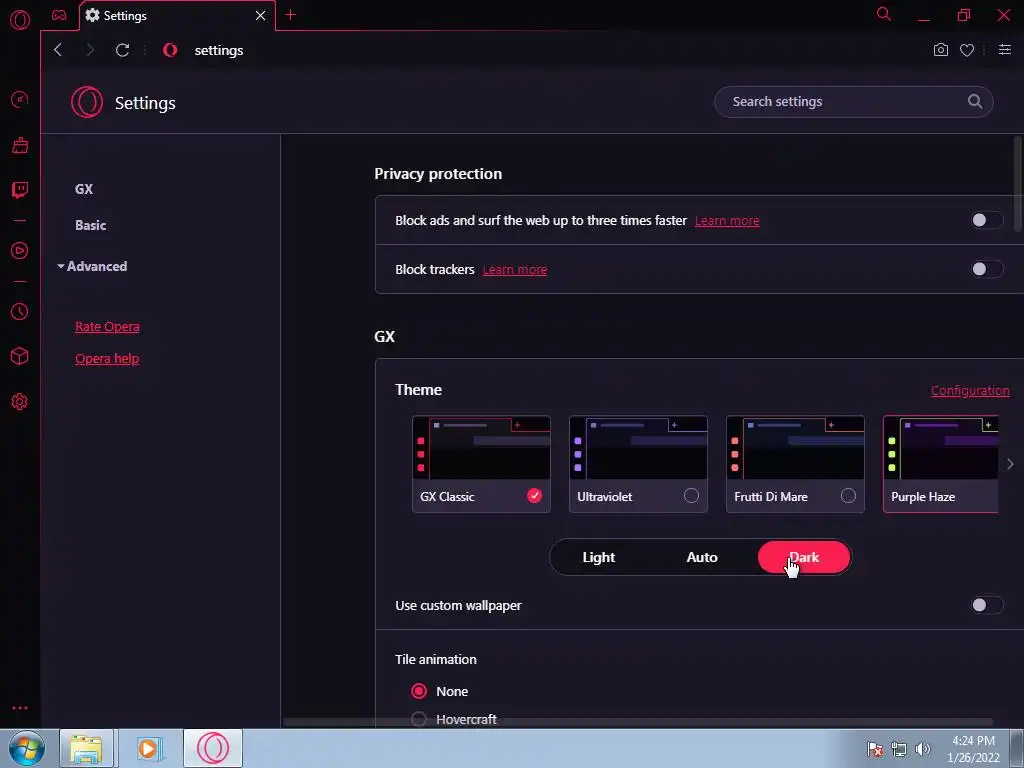
Task: Enable the Block trackers toggle
Action: (x=986, y=269)
